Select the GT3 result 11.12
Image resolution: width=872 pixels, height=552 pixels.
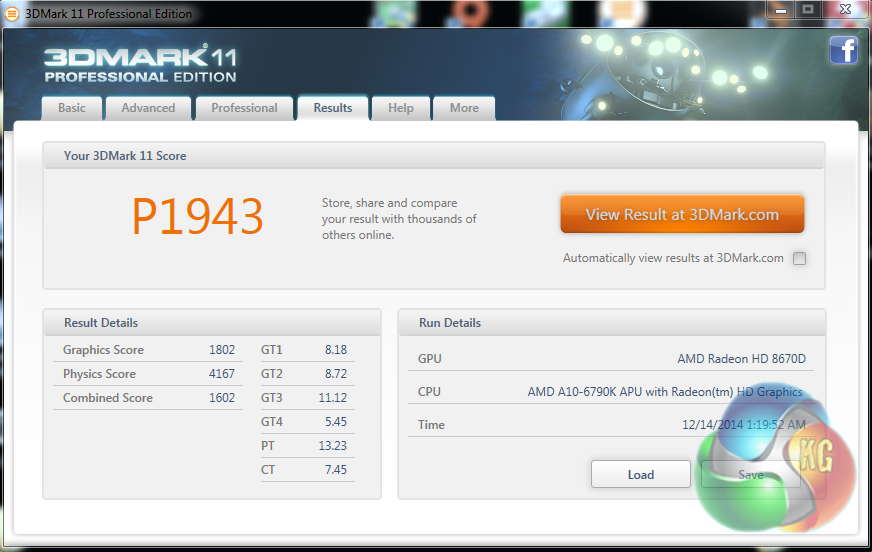(333, 397)
